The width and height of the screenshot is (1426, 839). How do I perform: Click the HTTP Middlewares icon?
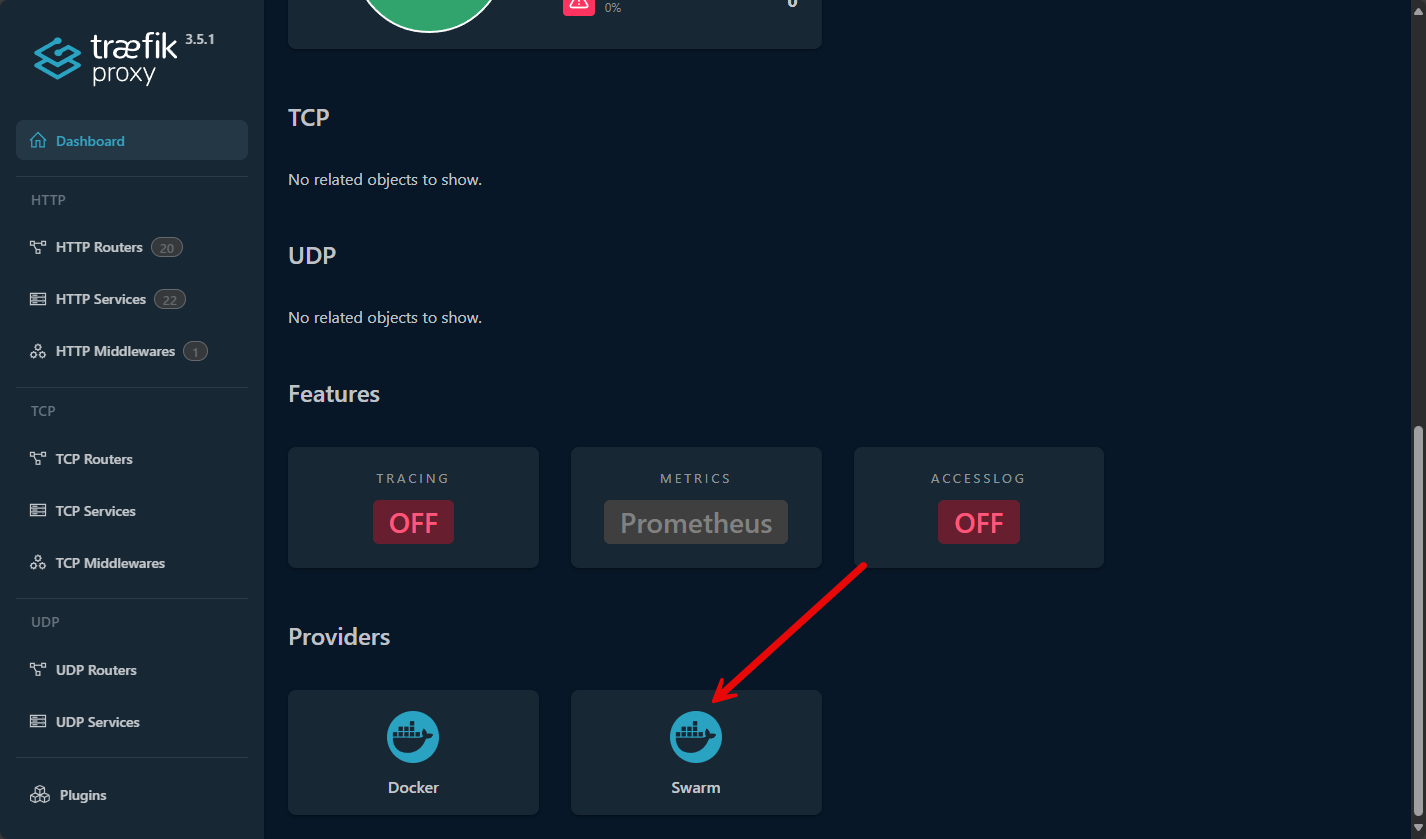tap(38, 351)
